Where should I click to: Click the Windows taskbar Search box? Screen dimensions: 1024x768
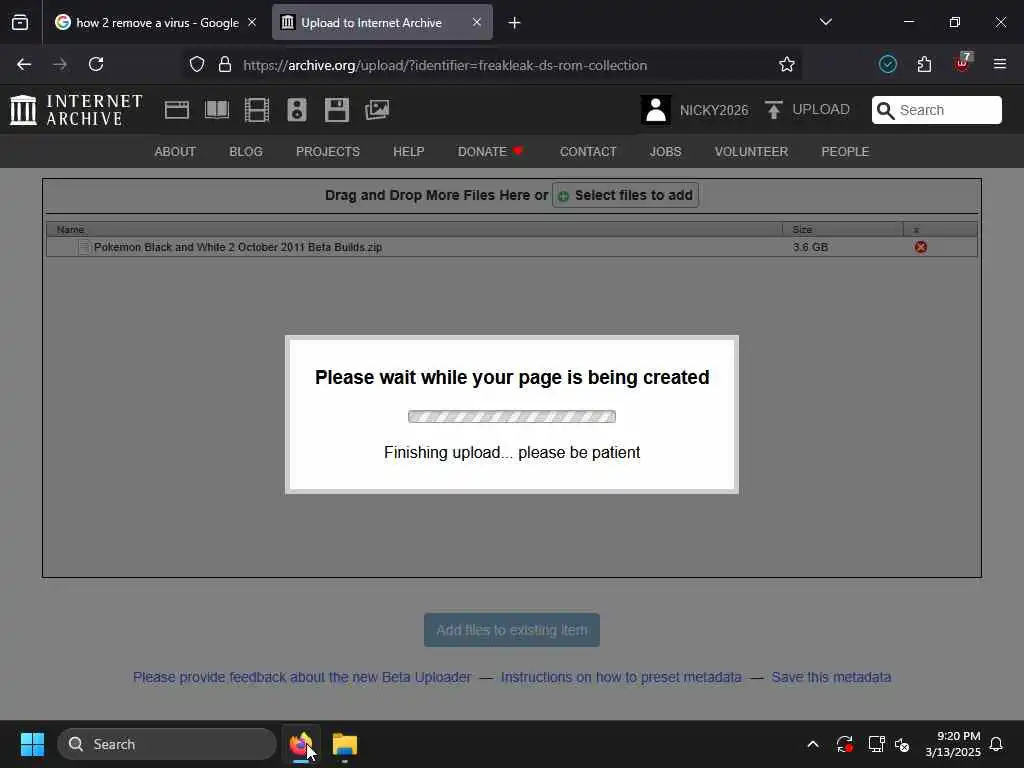(167, 744)
